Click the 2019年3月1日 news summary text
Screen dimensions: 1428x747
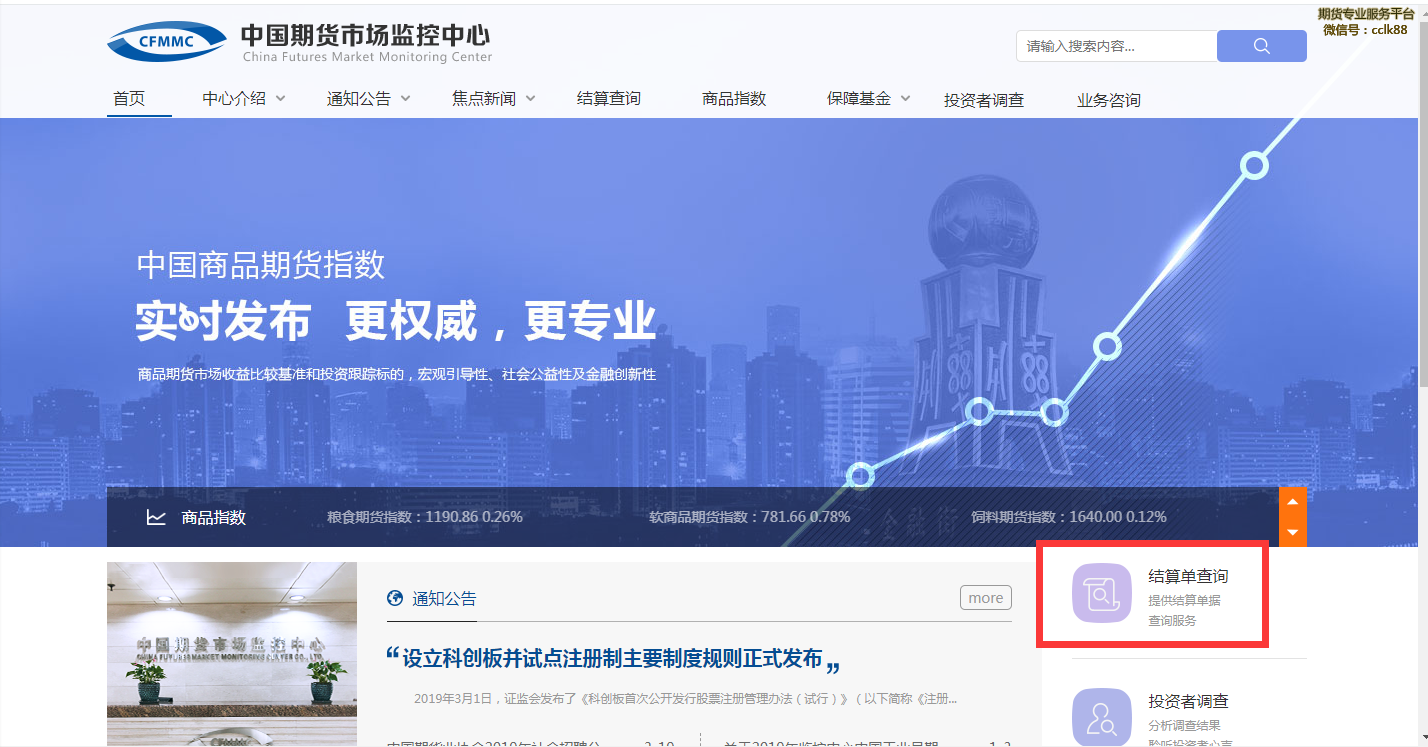click(685, 698)
